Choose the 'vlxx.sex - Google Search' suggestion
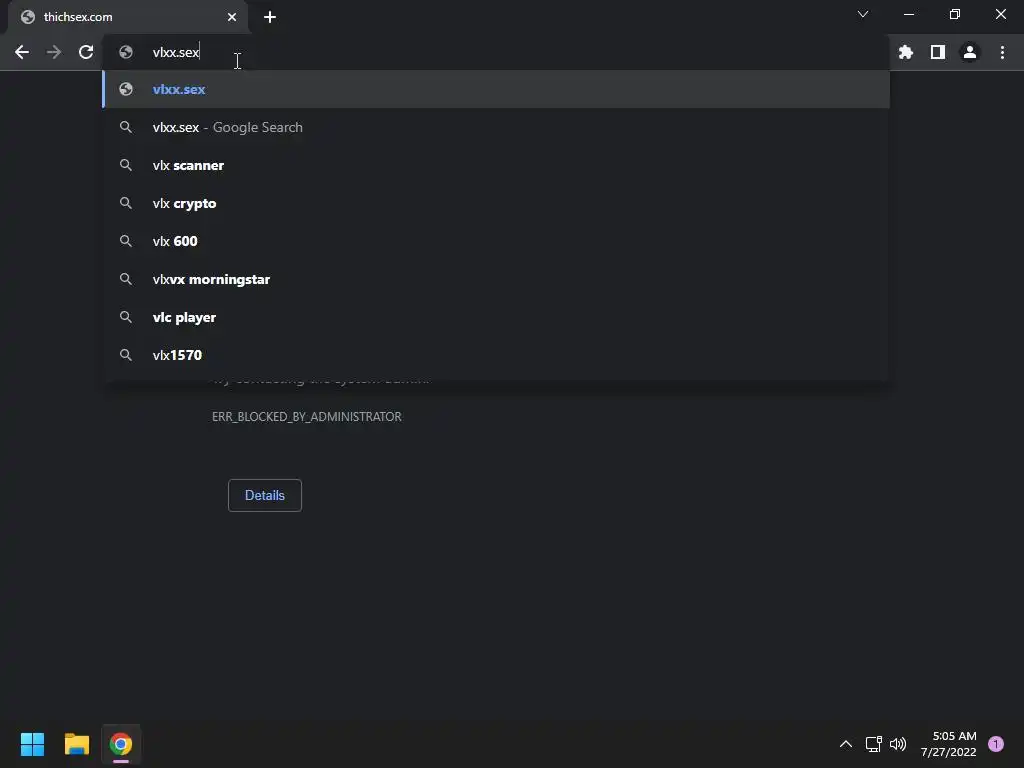The width and height of the screenshot is (1024, 768). coord(496,127)
